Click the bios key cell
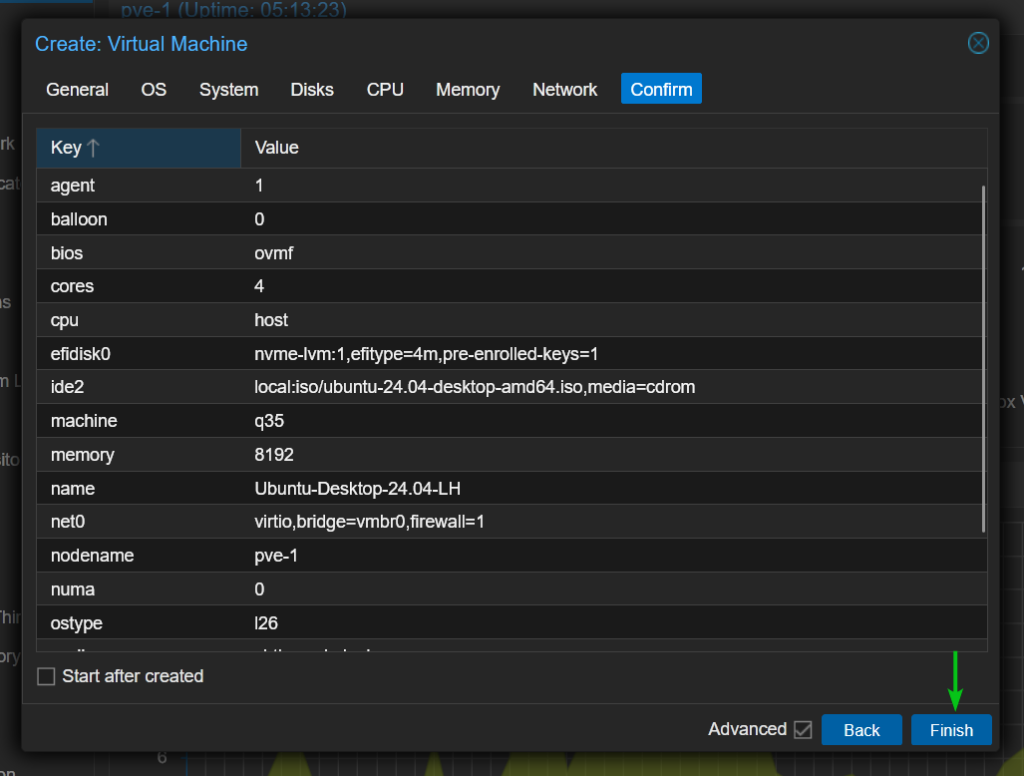Screen dimensions: 1024x776 click(x=67, y=253)
